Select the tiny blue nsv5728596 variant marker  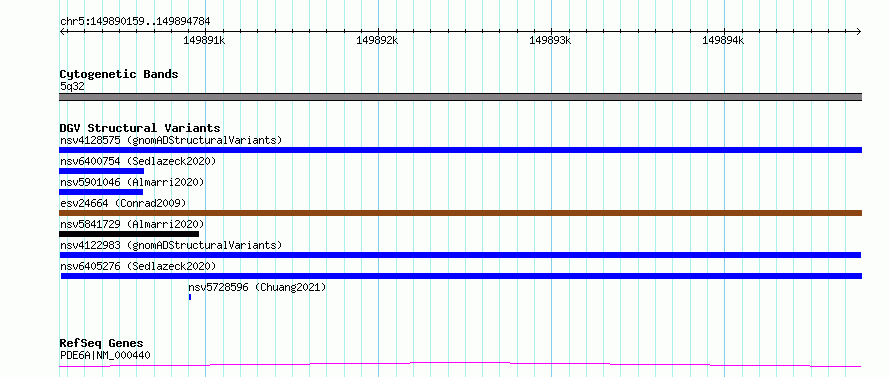(190, 297)
